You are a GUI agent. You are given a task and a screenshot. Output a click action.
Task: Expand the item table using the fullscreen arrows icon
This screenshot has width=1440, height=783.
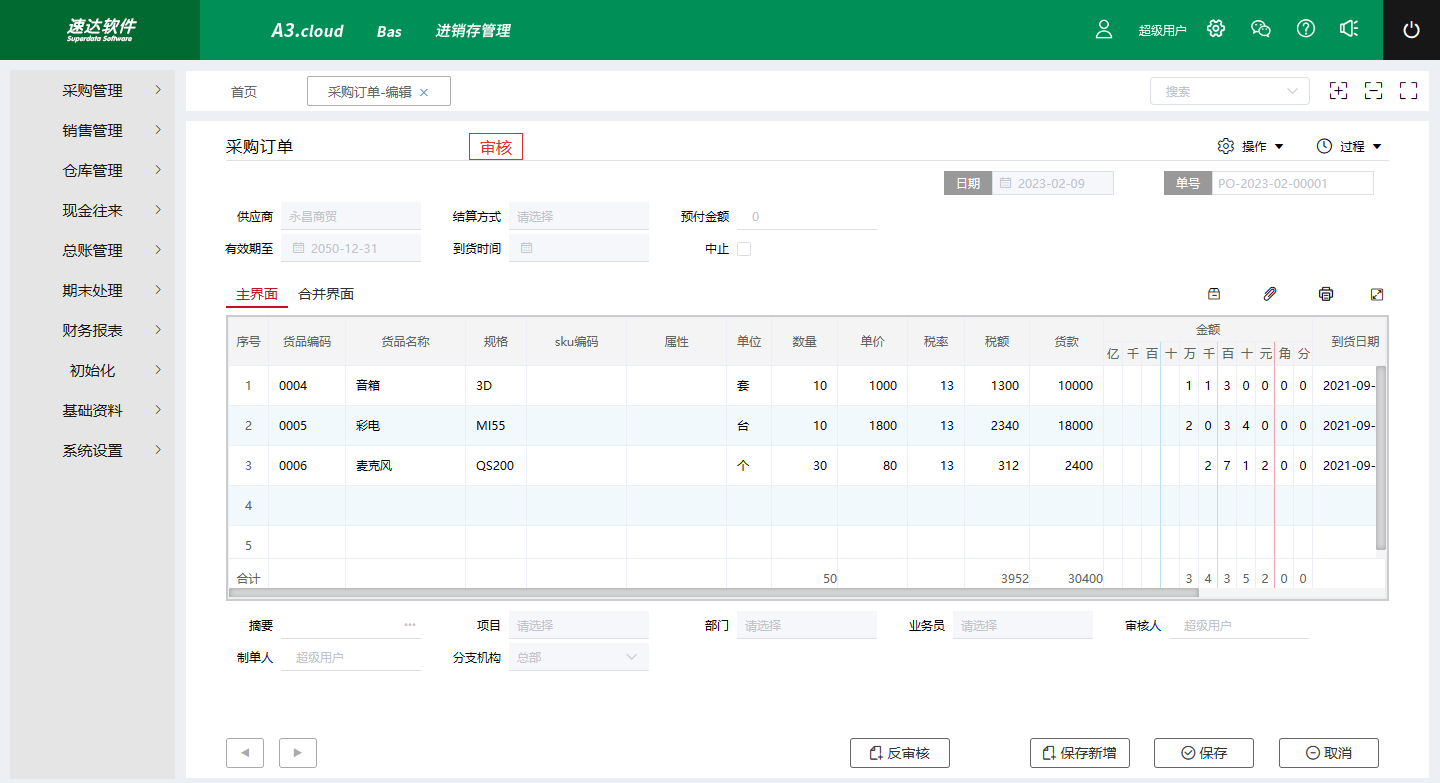pyautogui.click(x=1377, y=294)
